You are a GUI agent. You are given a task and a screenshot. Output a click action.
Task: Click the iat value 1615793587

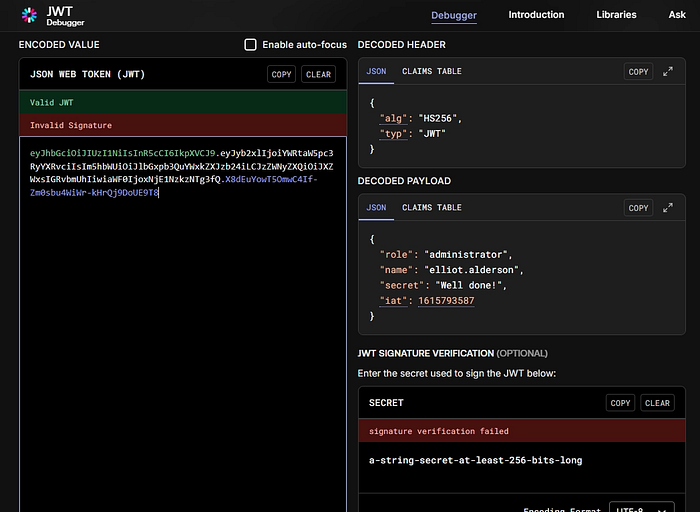click(446, 301)
